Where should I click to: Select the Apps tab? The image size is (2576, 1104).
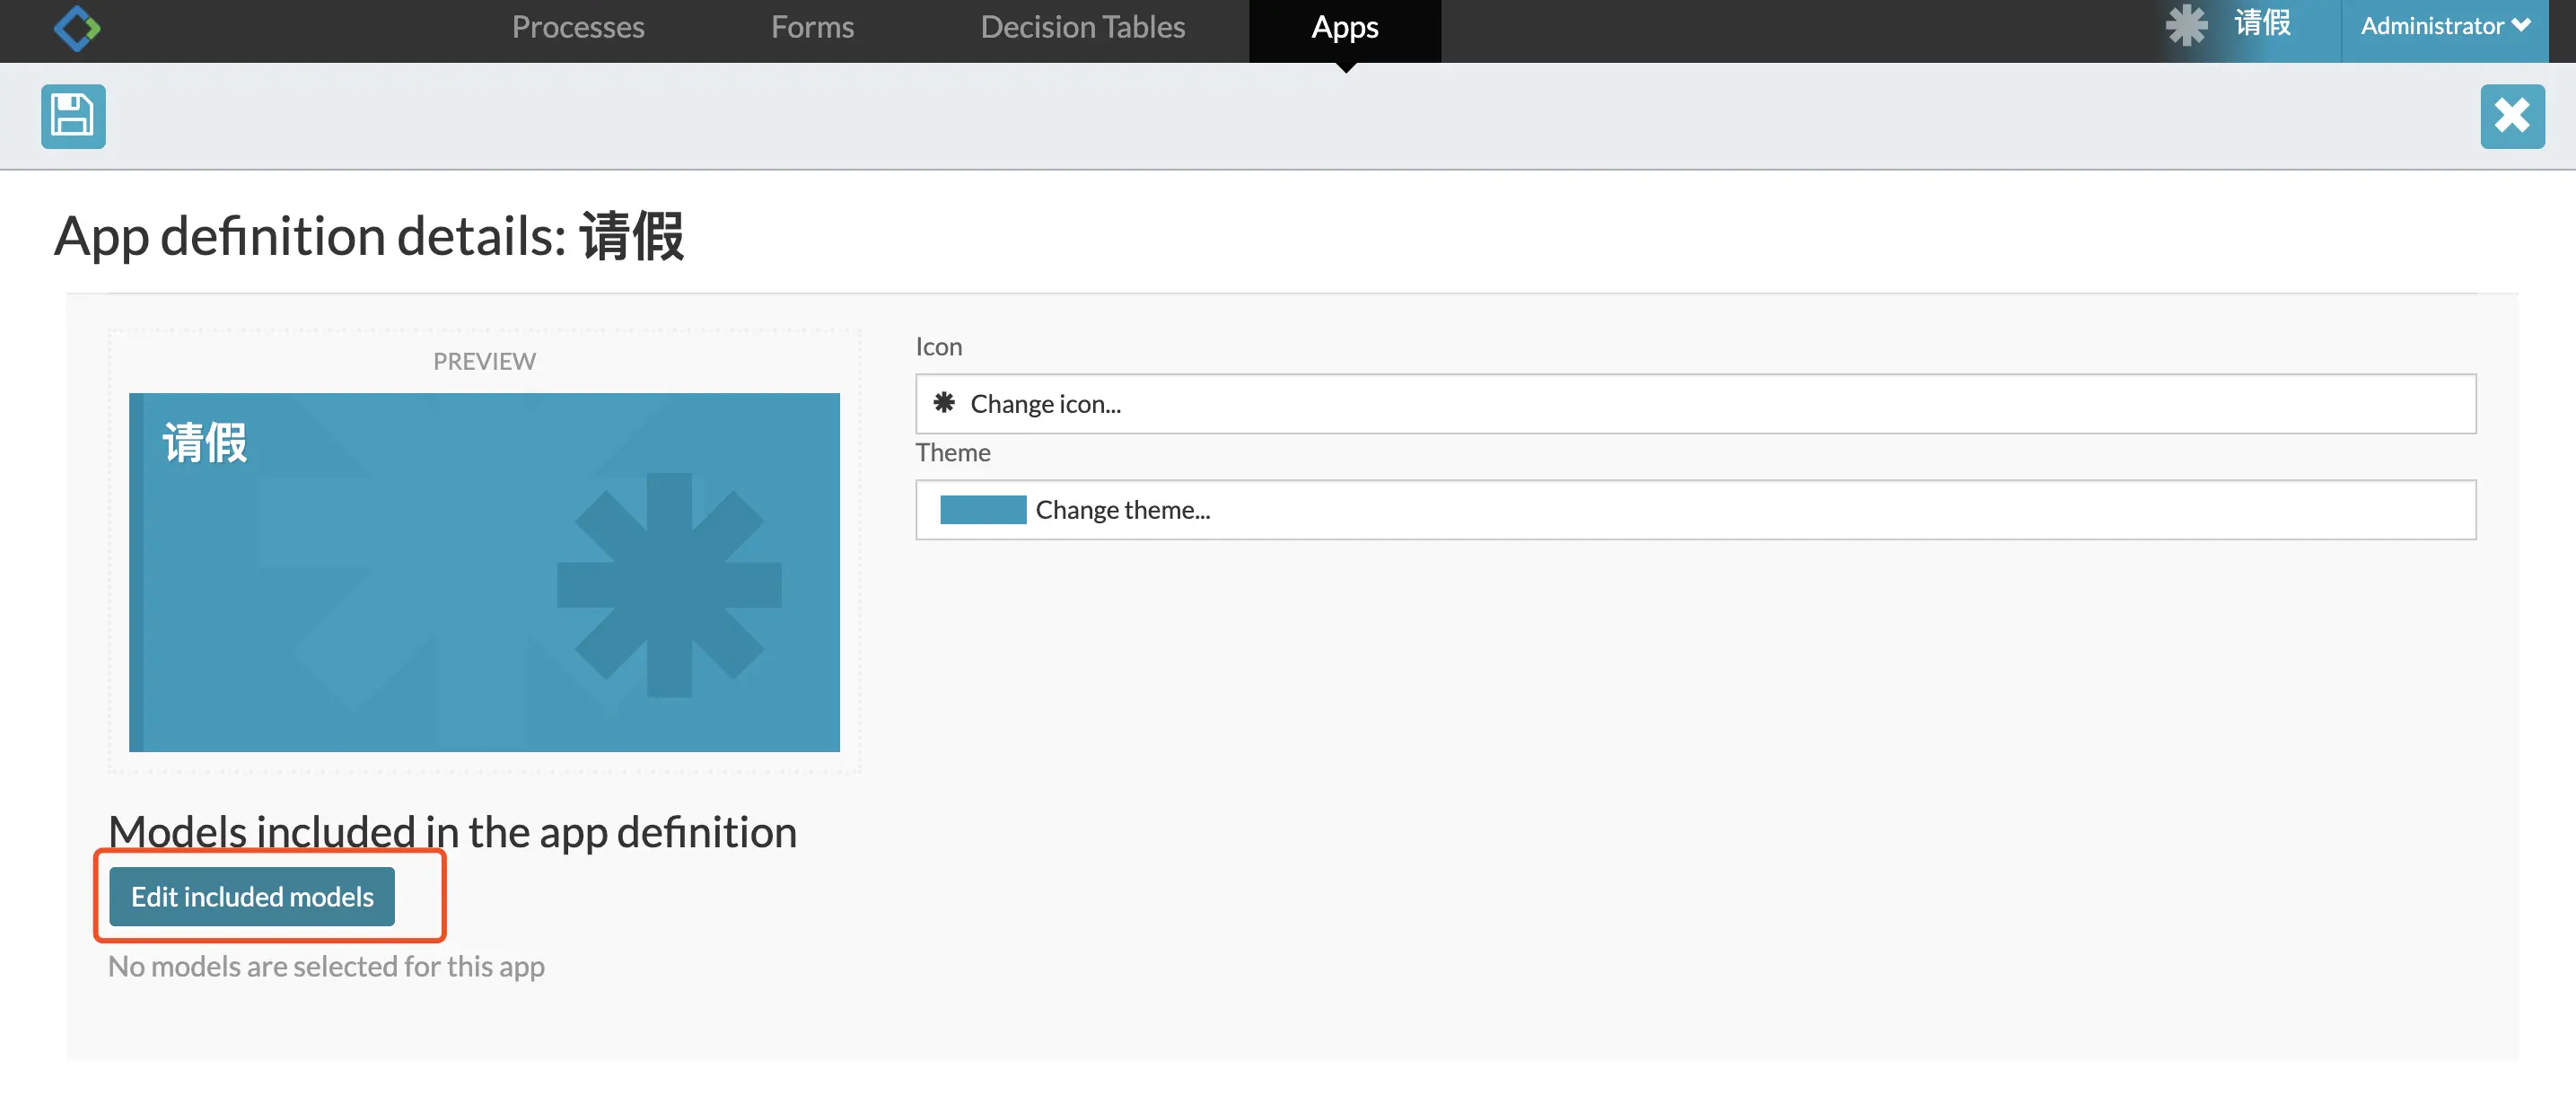pos(1344,27)
